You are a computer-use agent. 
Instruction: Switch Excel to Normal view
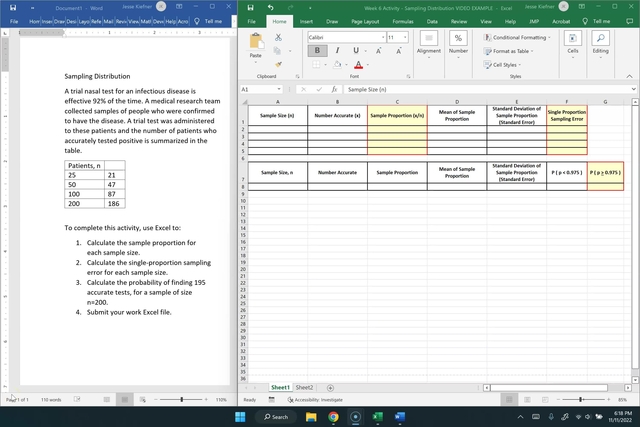tap(509, 400)
